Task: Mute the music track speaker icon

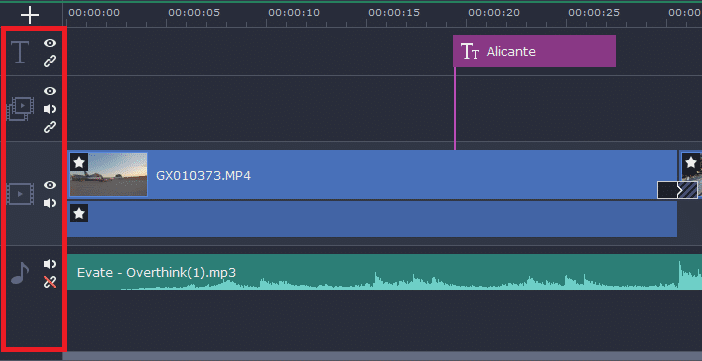Action: tap(50, 264)
